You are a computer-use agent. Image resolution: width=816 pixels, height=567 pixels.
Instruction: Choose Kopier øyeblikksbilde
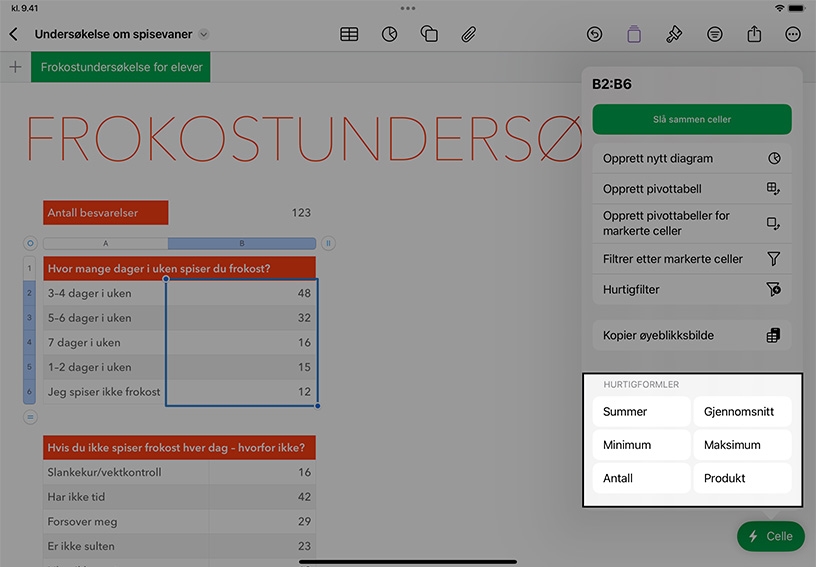(x=692, y=336)
